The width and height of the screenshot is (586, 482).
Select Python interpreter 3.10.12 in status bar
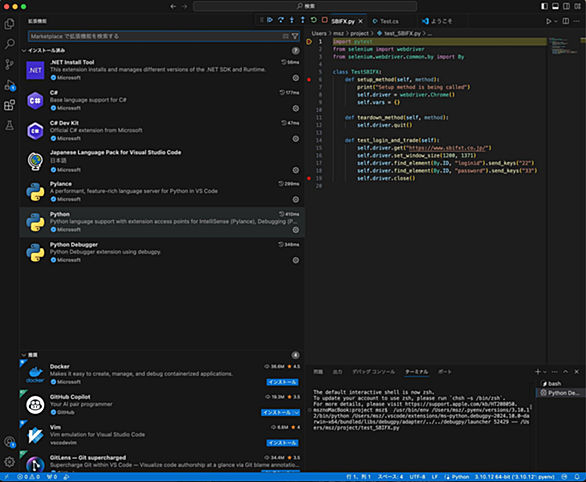click(x=515, y=477)
